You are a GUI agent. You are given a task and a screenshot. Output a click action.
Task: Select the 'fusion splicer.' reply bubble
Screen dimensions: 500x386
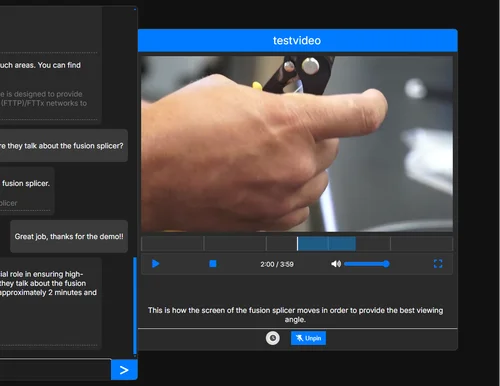point(27,191)
